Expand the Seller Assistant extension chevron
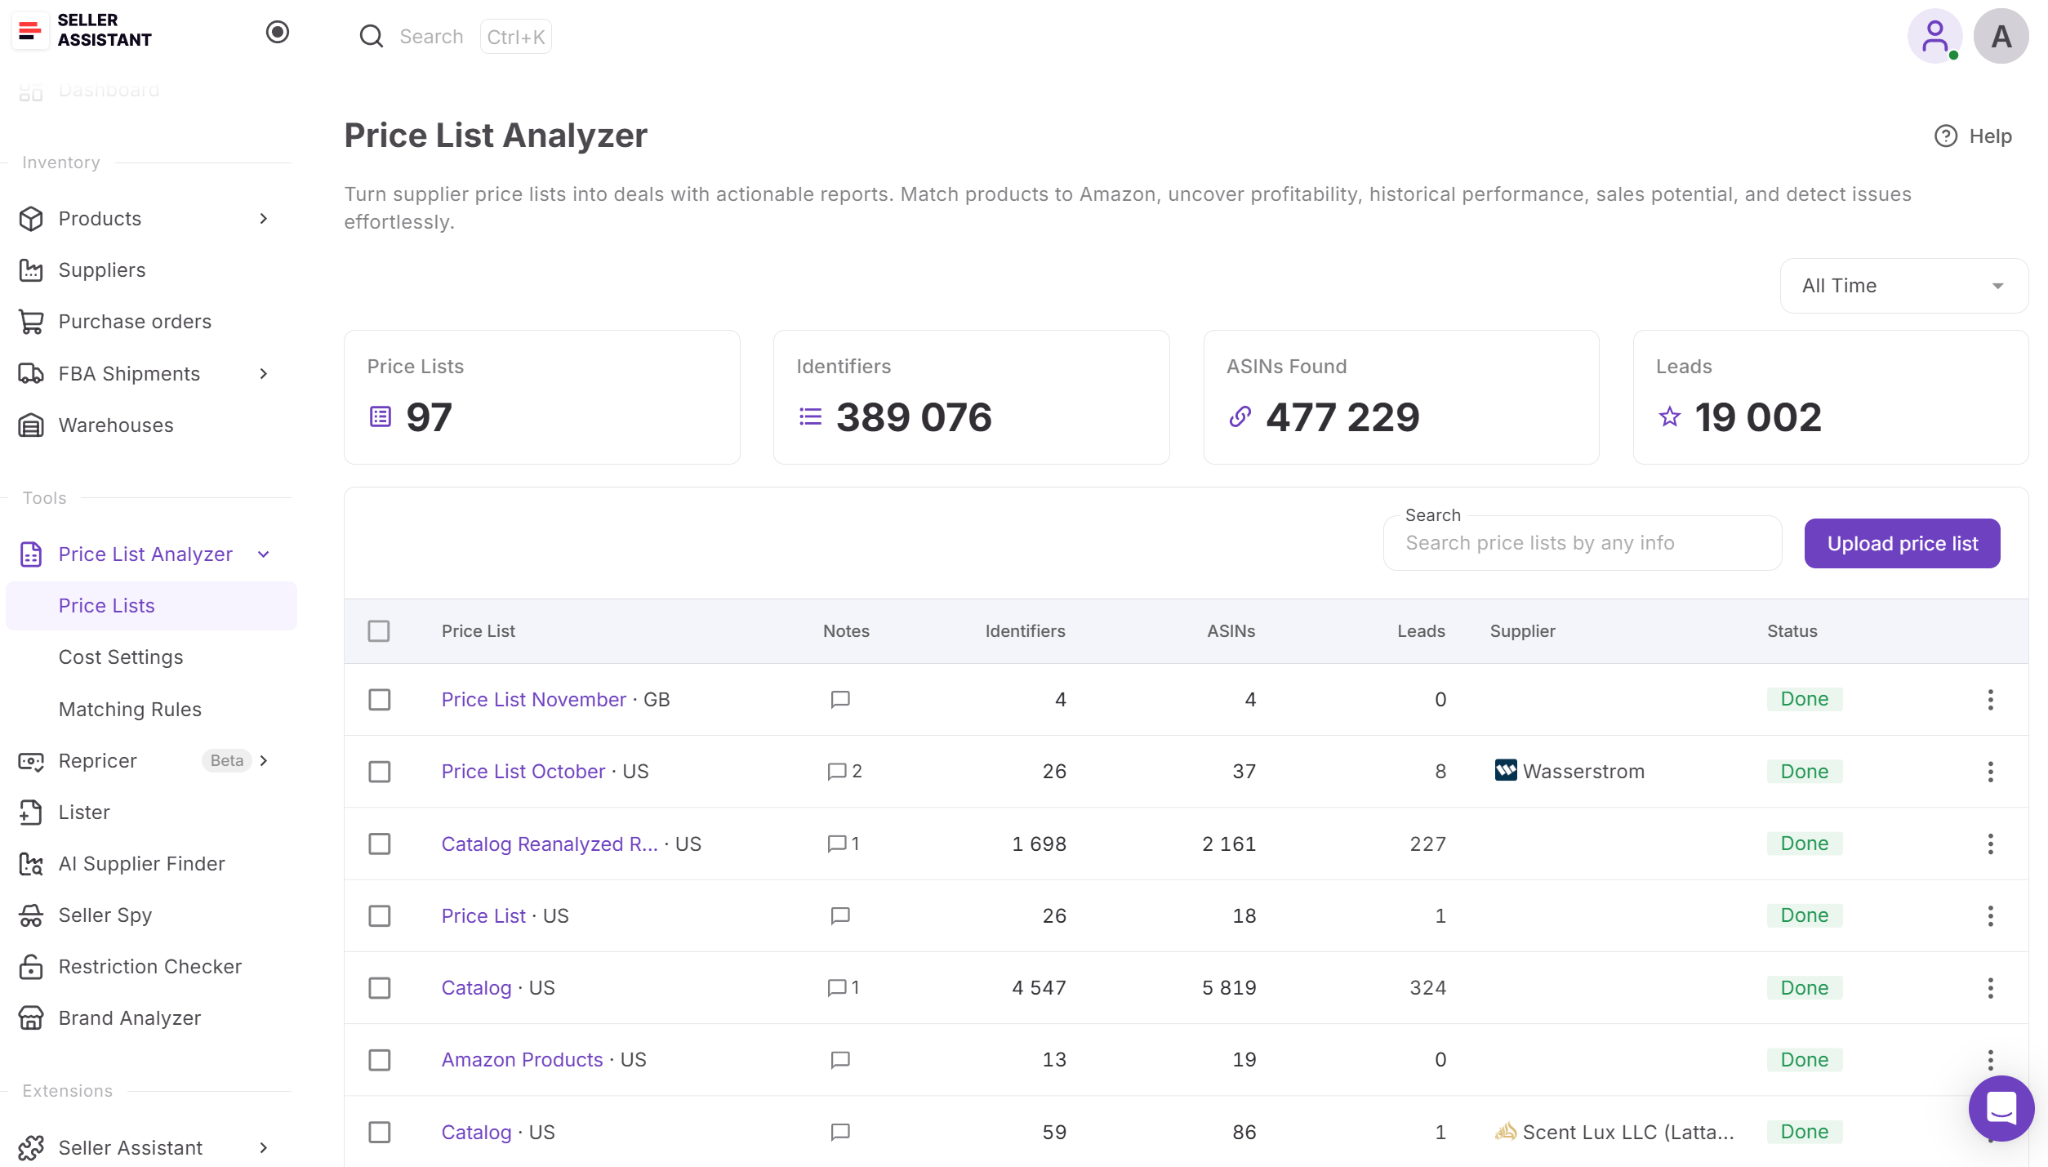Screen dimensions: 2048x1167 [264, 1148]
